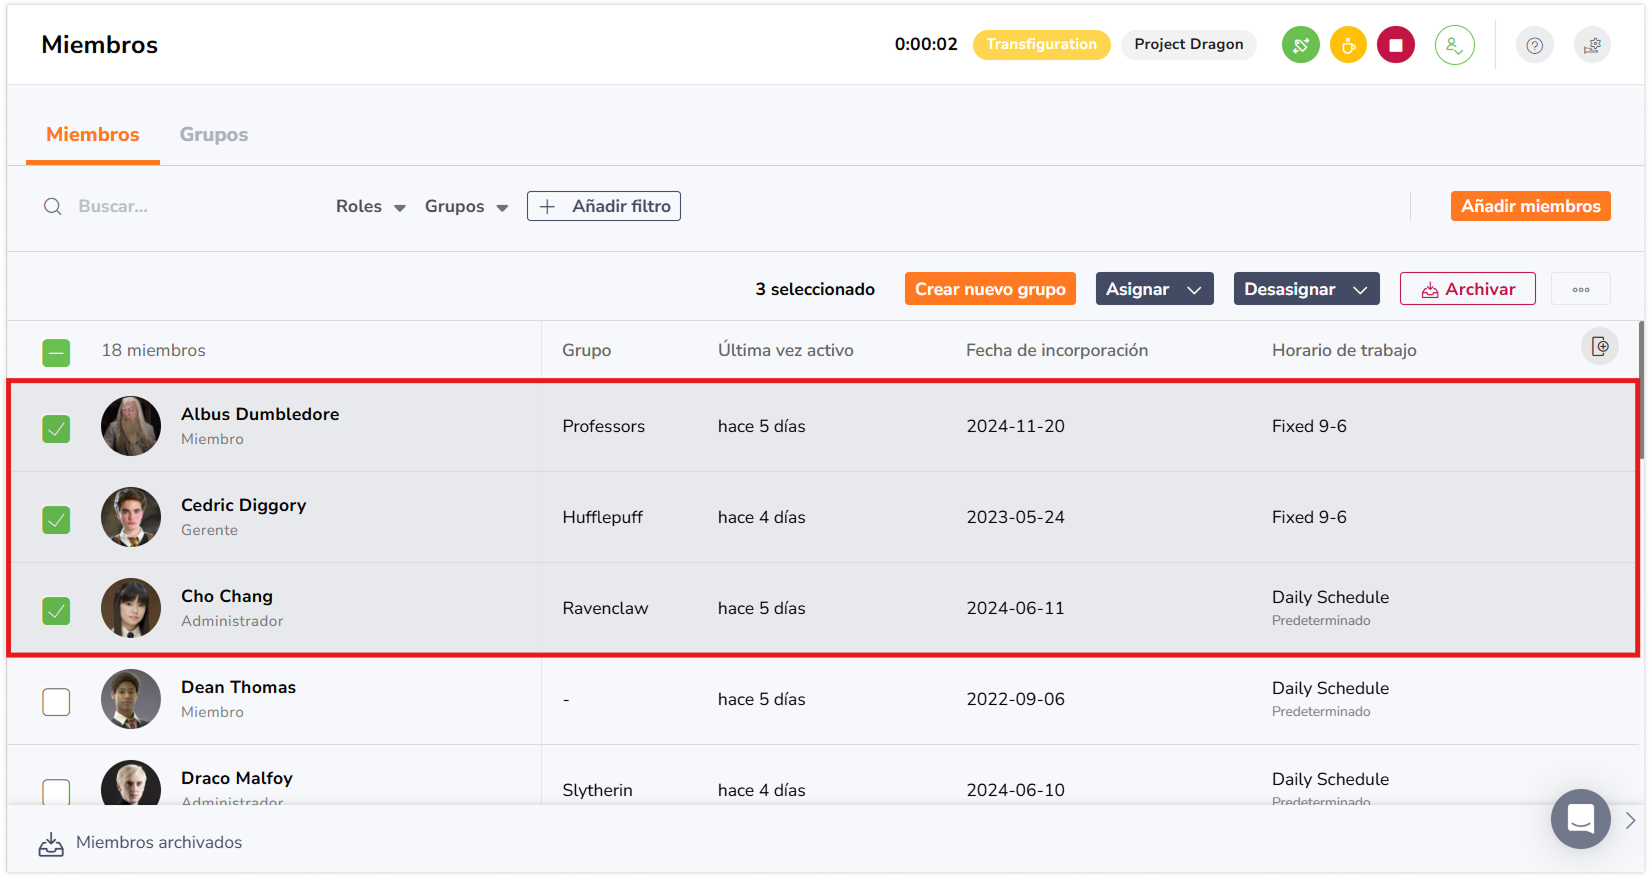Viewport: 1649px width, 877px height.
Task: Open Cedric Diggory's name
Action: [x=244, y=505]
